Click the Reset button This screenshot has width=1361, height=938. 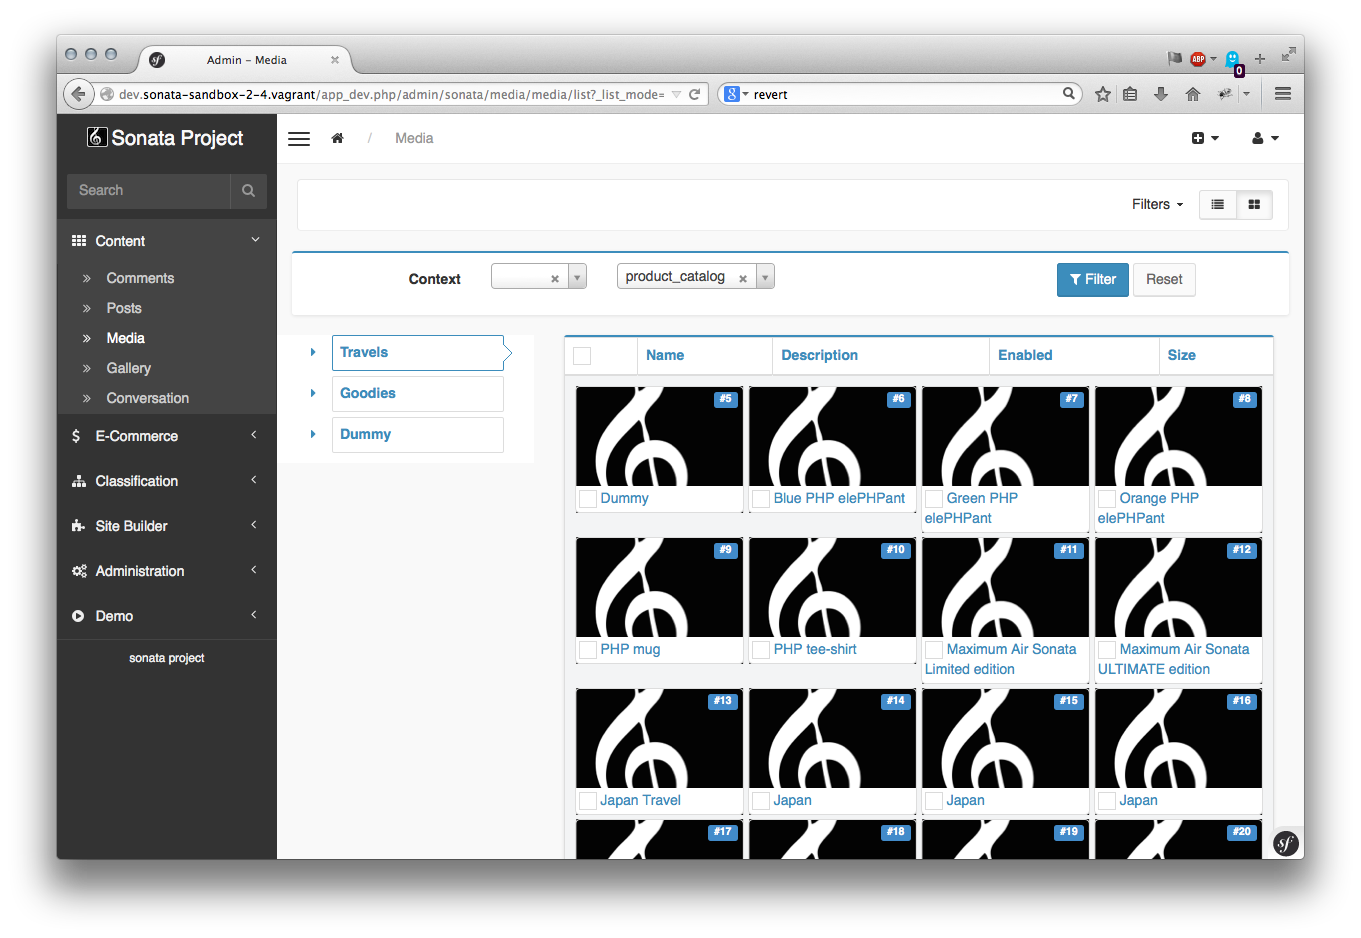pyautogui.click(x=1163, y=280)
